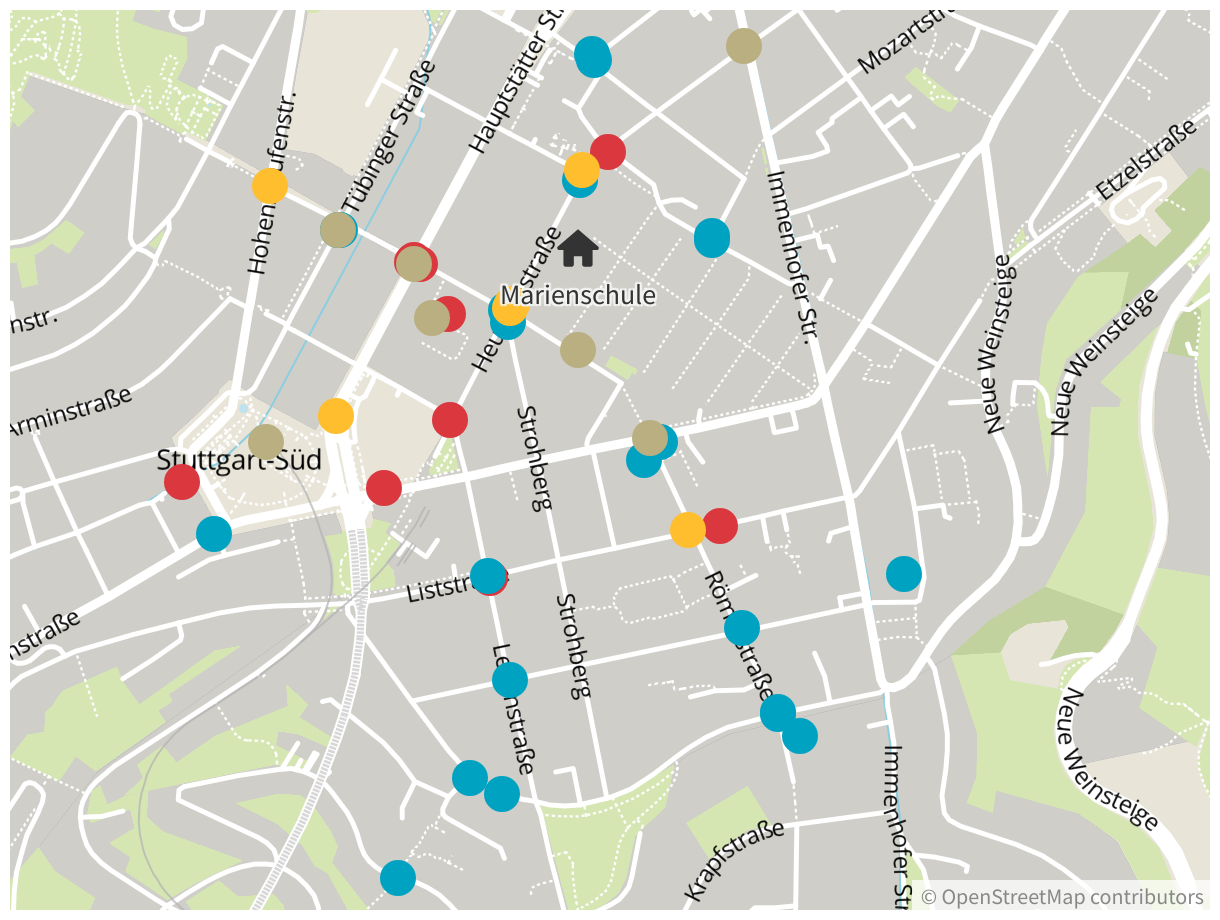Click the tan marker at top of Immenhofer Str.
Screen dimensions: 1220x920
pyautogui.click(x=743, y=46)
